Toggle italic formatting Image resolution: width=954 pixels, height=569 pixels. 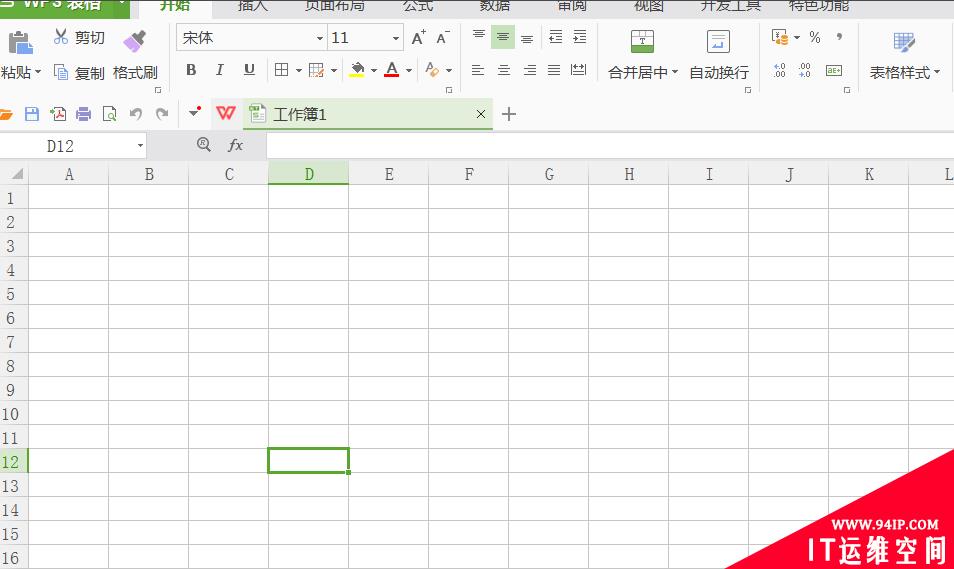click(220, 70)
